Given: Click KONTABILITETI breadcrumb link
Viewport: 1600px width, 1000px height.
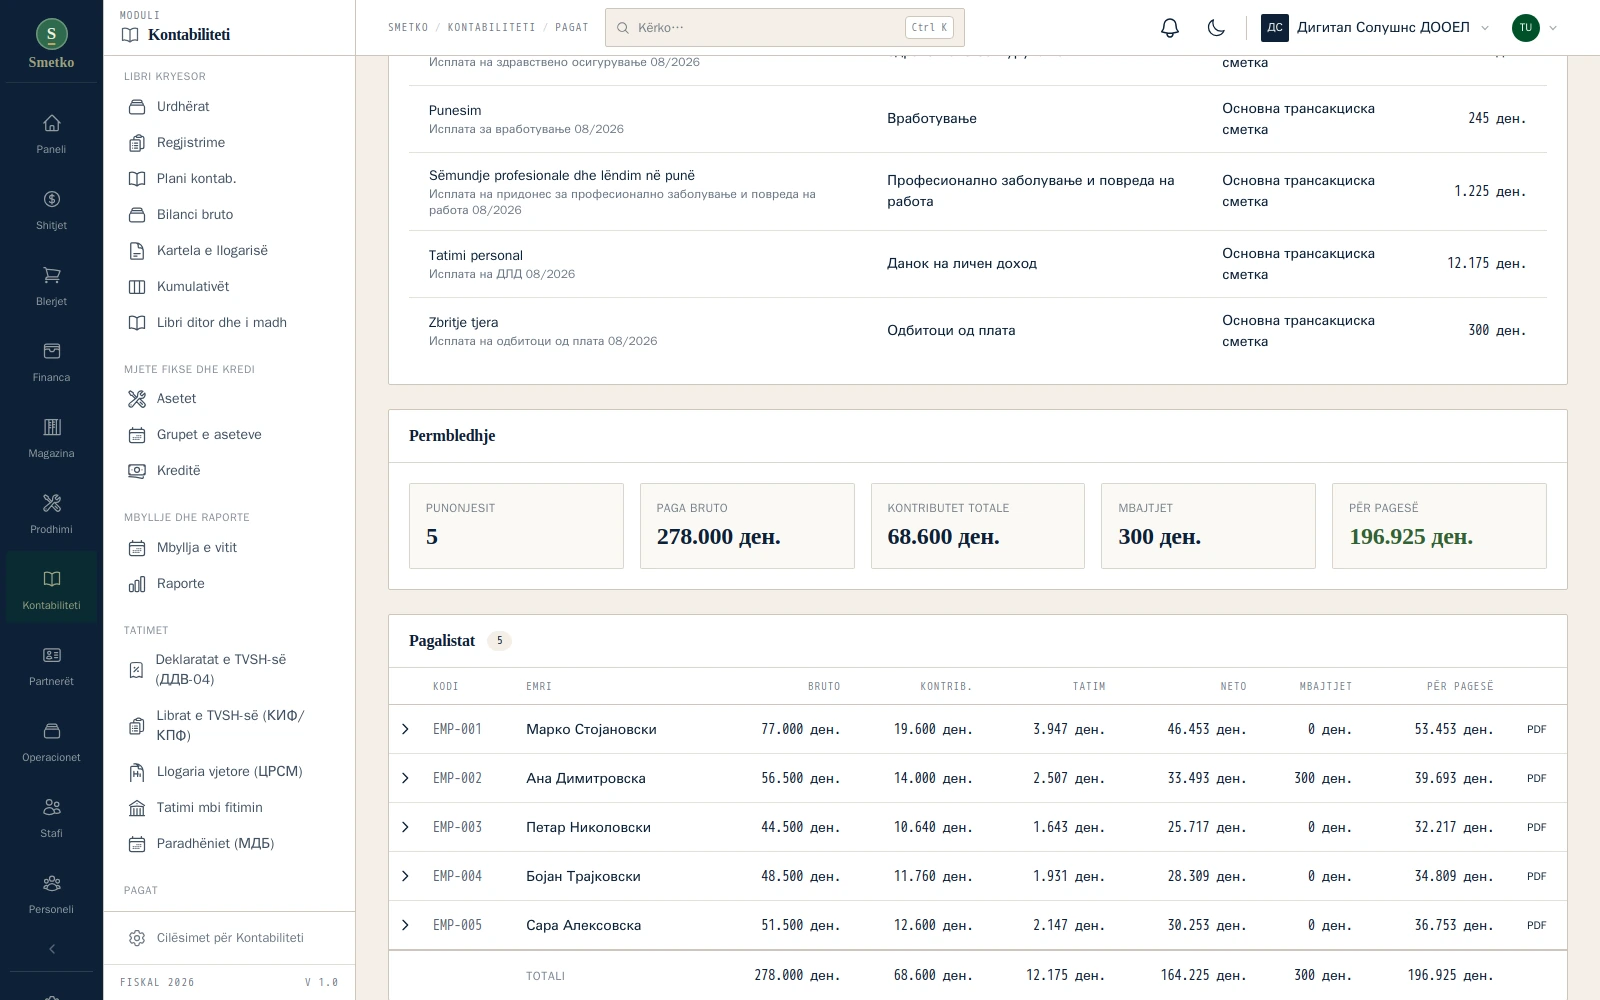Looking at the screenshot, I should pyautogui.click(x=491, y=28).
